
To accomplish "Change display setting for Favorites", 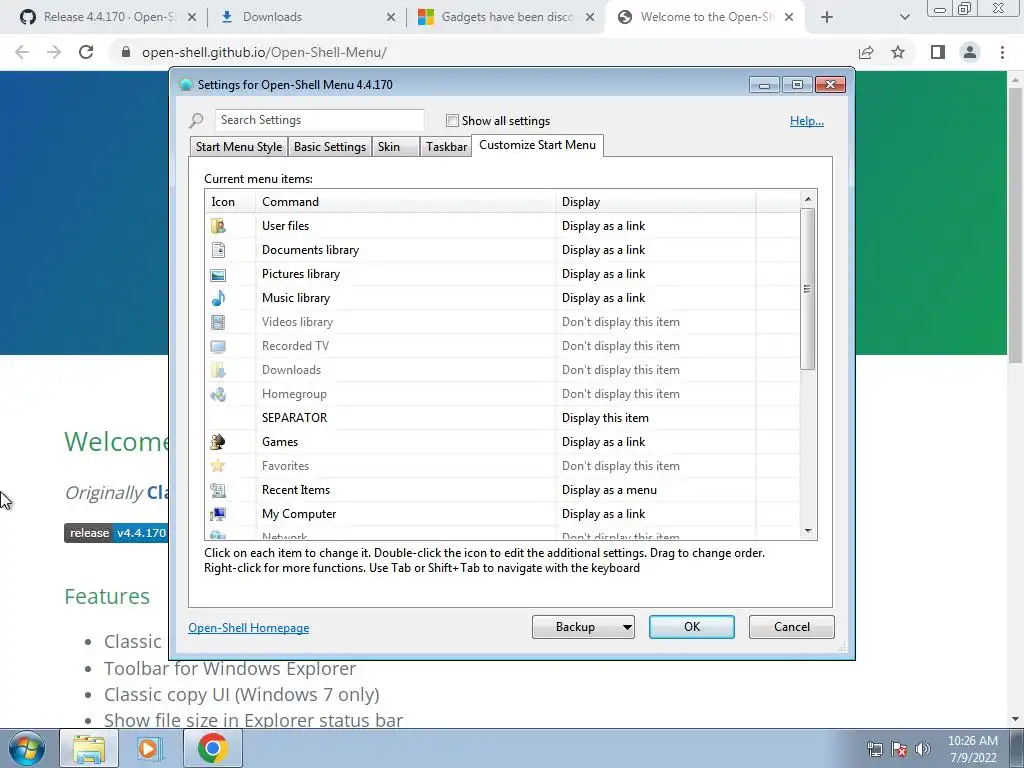I will 620,466.
